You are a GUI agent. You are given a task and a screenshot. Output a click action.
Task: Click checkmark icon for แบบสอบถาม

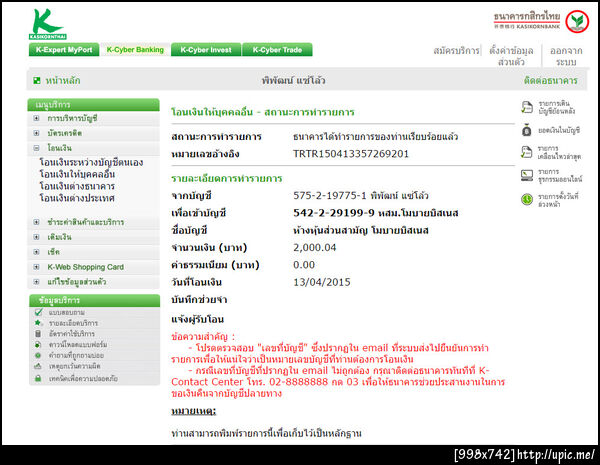(x=38, y=312)
